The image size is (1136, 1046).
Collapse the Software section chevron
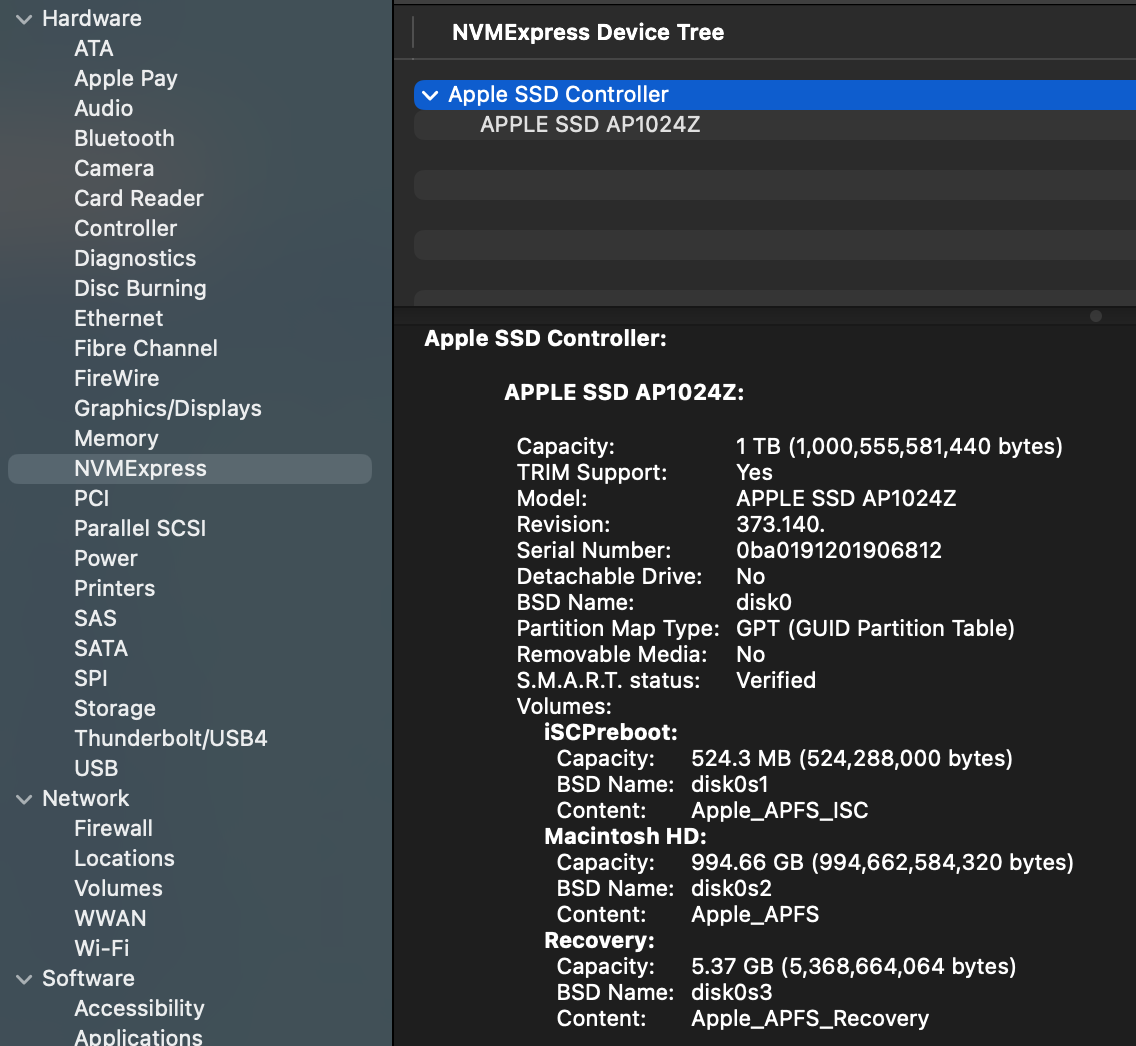(x=24, y=979)
